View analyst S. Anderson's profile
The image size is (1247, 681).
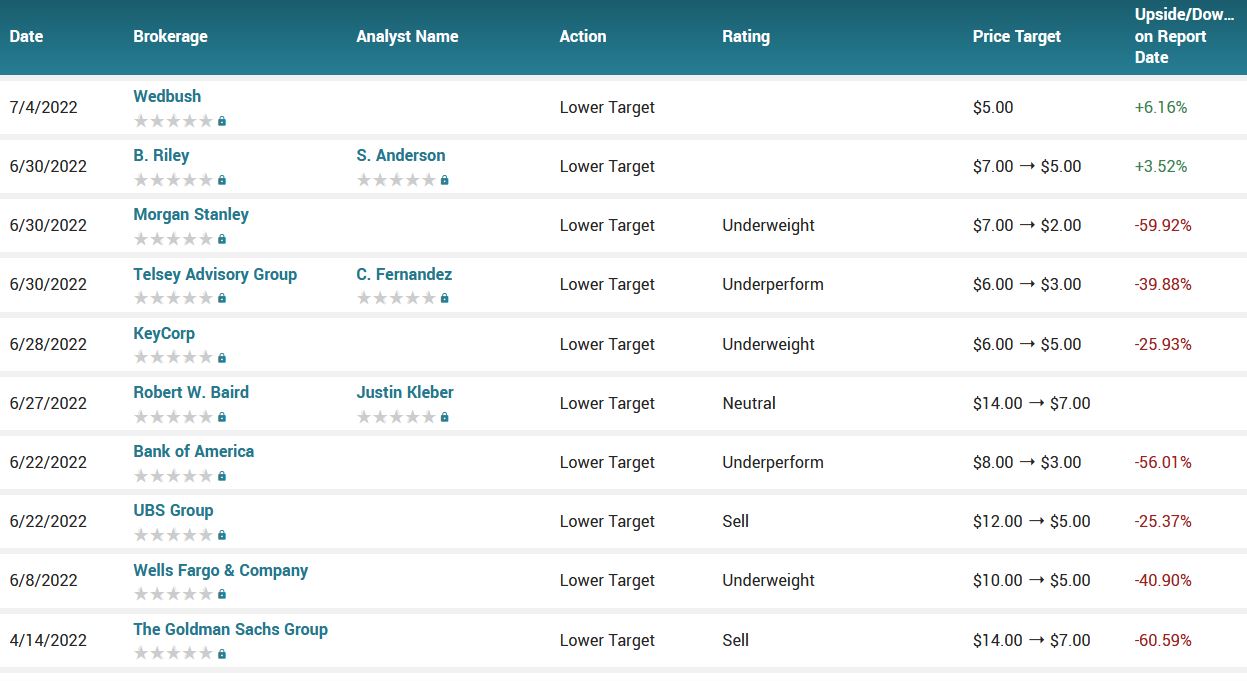click(x=401, y=155)
